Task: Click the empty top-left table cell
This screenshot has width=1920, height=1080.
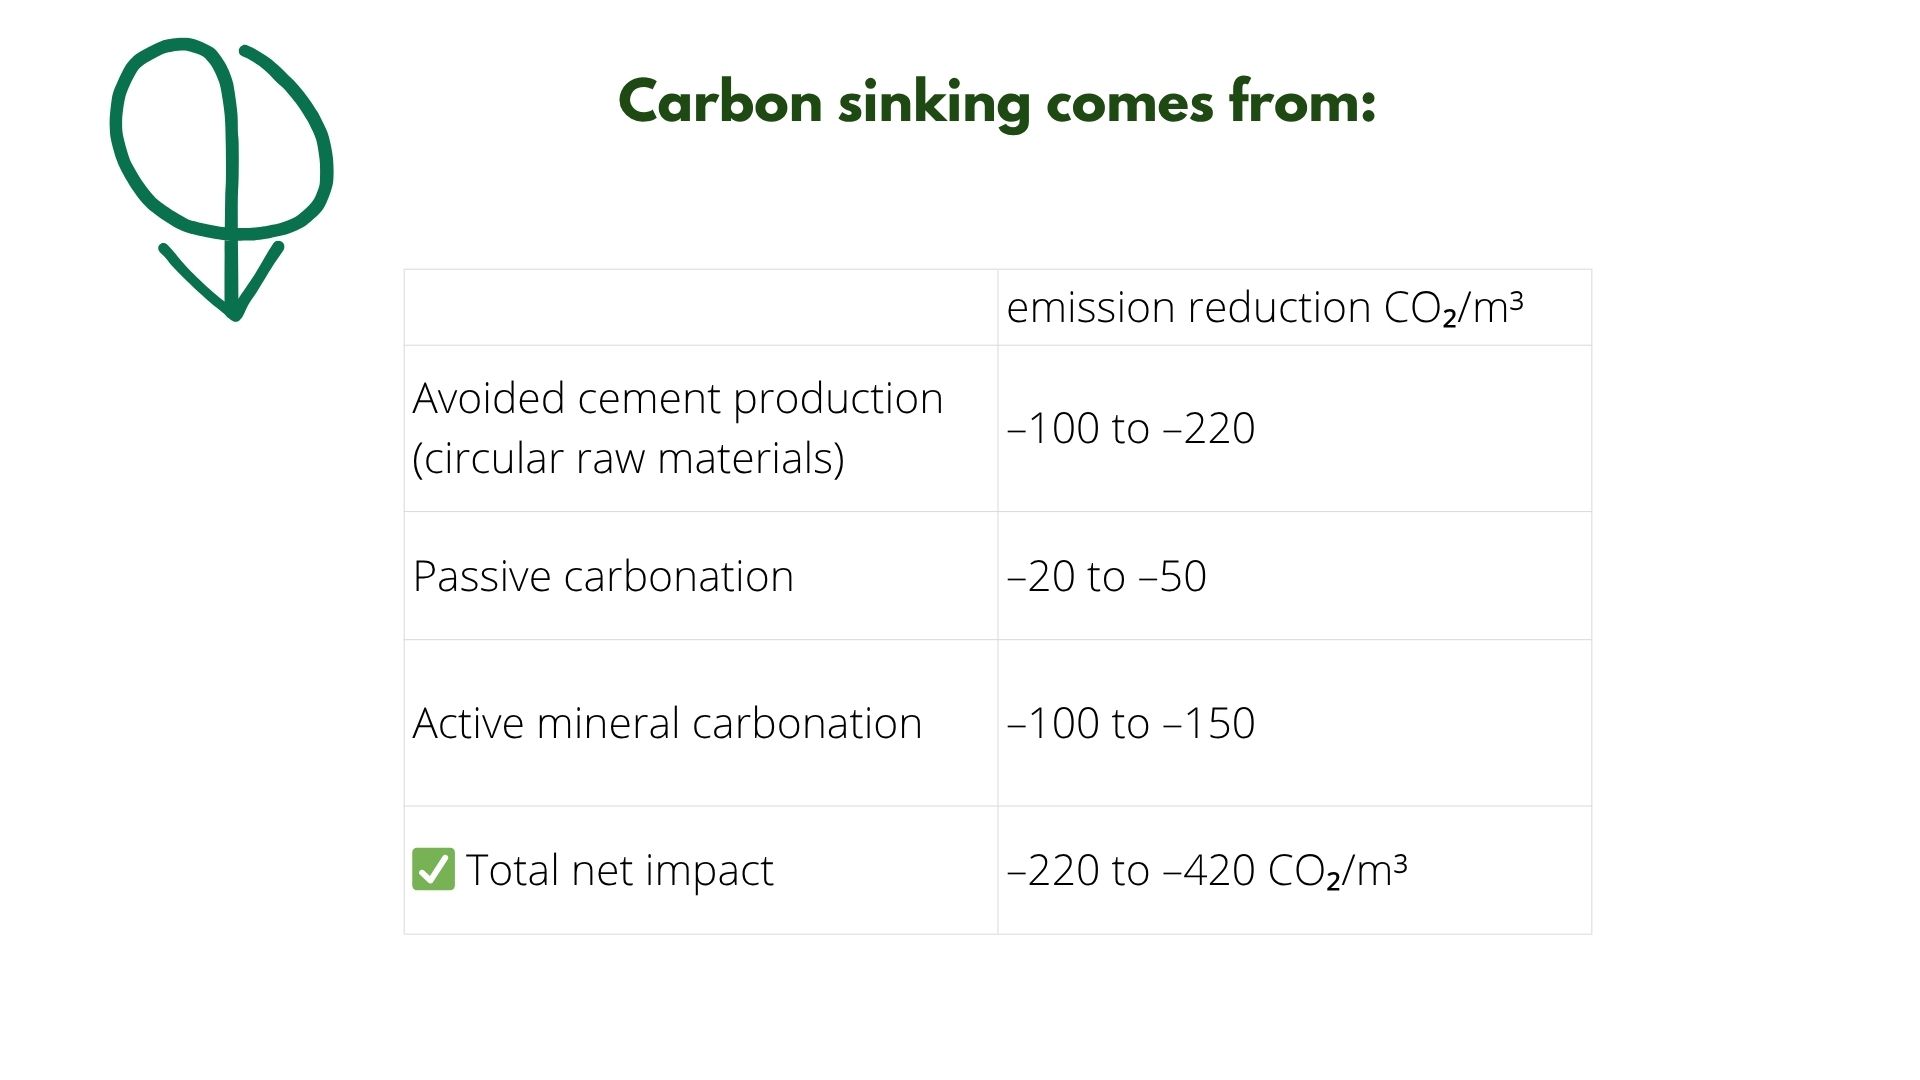Action: coord(701,307)
